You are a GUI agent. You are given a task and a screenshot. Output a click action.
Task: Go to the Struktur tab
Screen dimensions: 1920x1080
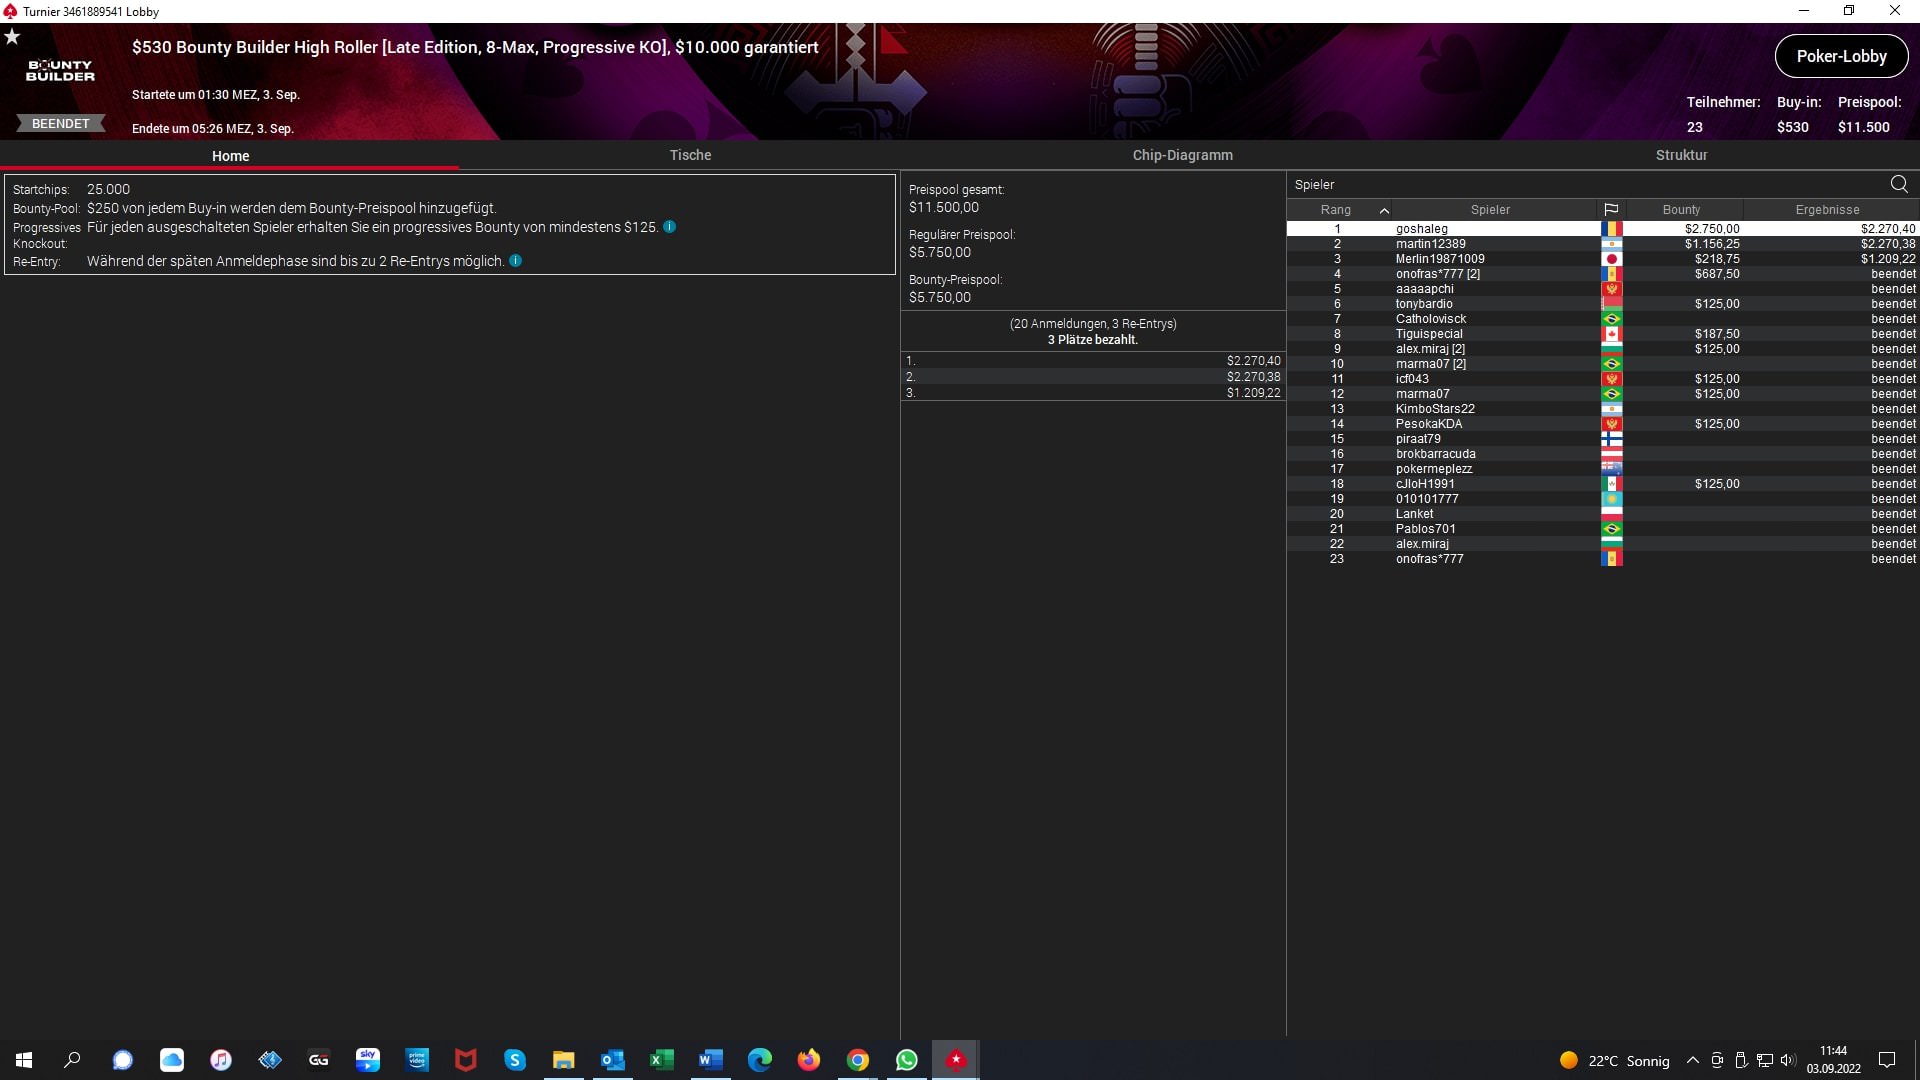click(x=1681, y=155)
